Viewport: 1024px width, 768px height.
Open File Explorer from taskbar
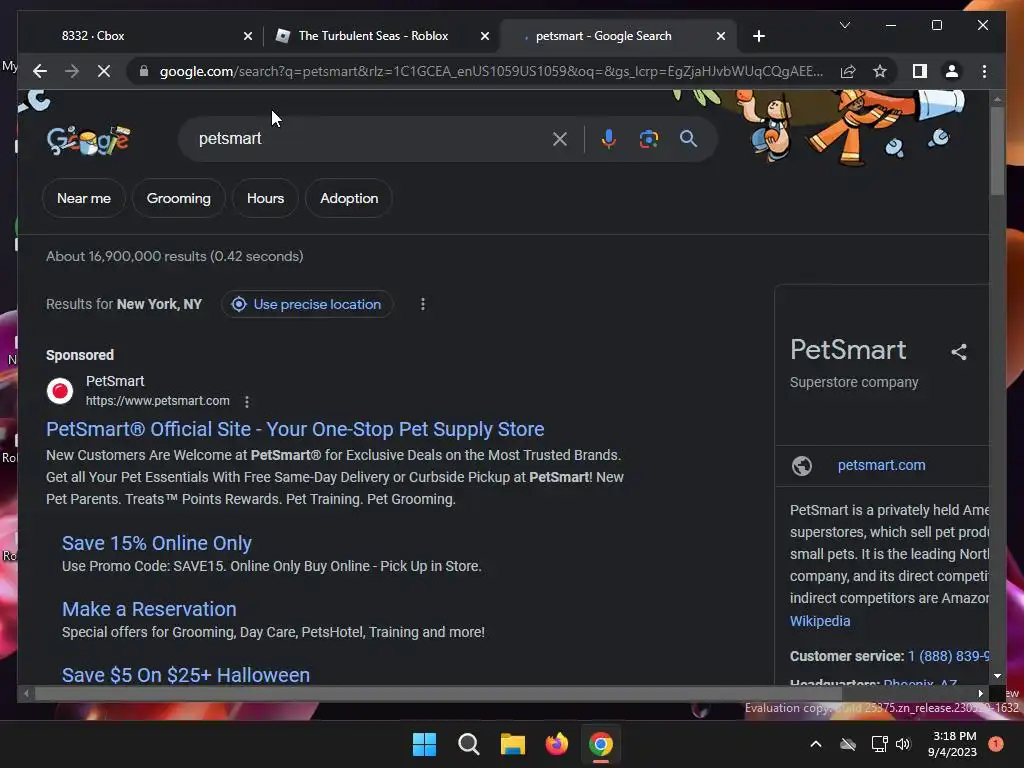513,744
